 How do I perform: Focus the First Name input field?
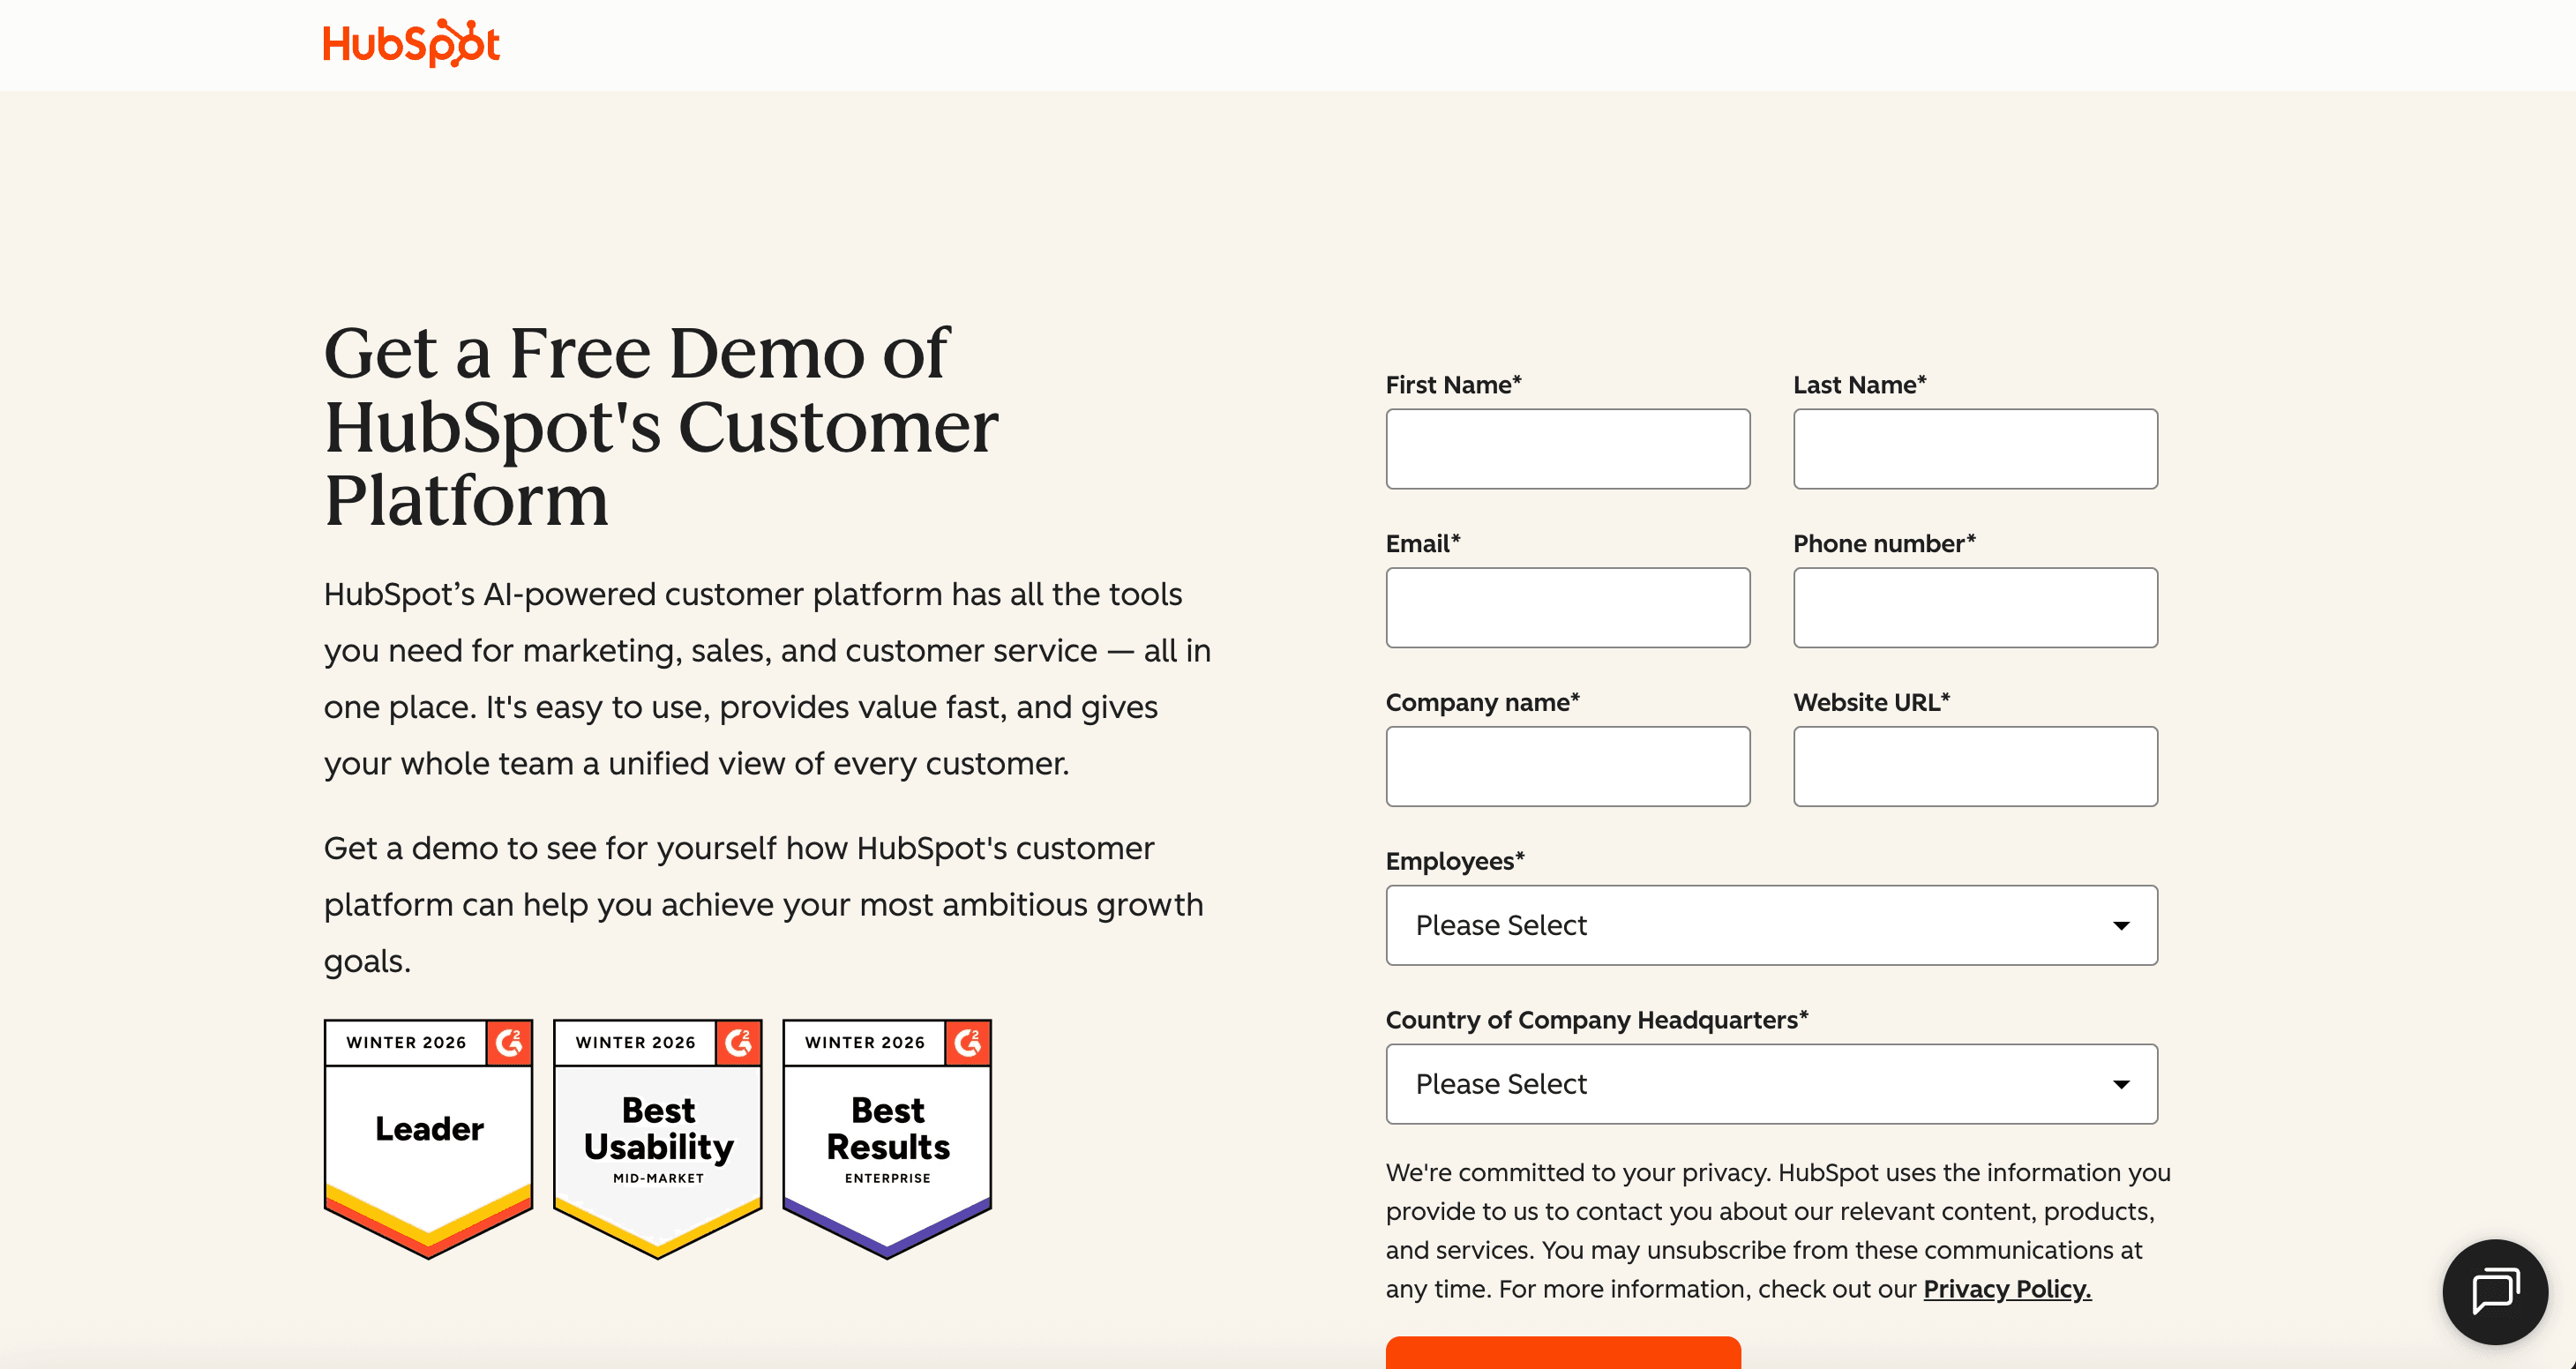(x=1567, y=449)
